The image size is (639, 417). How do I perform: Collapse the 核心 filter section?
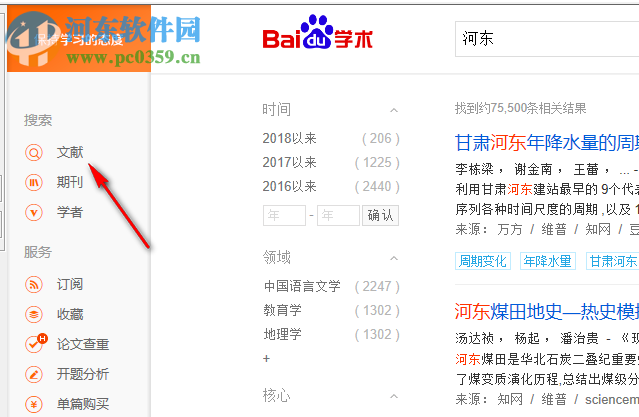[394, 396]
